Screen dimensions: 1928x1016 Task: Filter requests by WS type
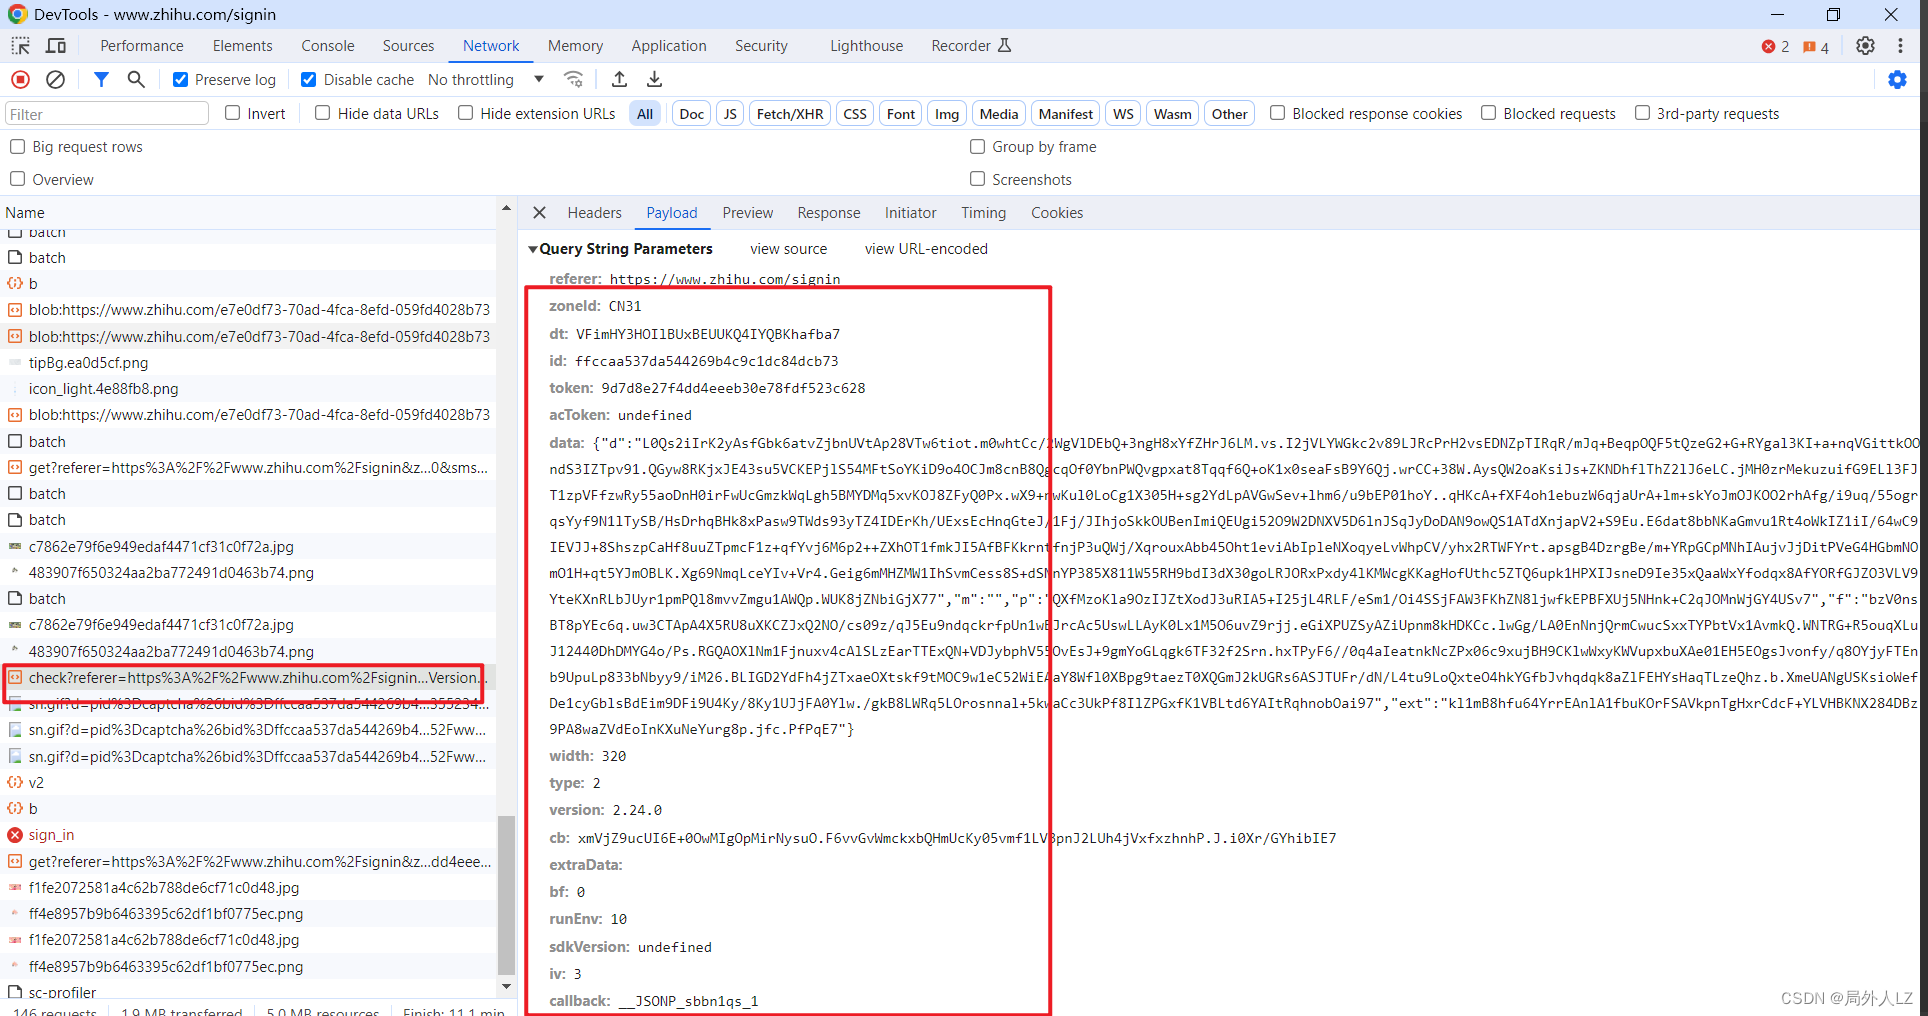[1123, 114]
